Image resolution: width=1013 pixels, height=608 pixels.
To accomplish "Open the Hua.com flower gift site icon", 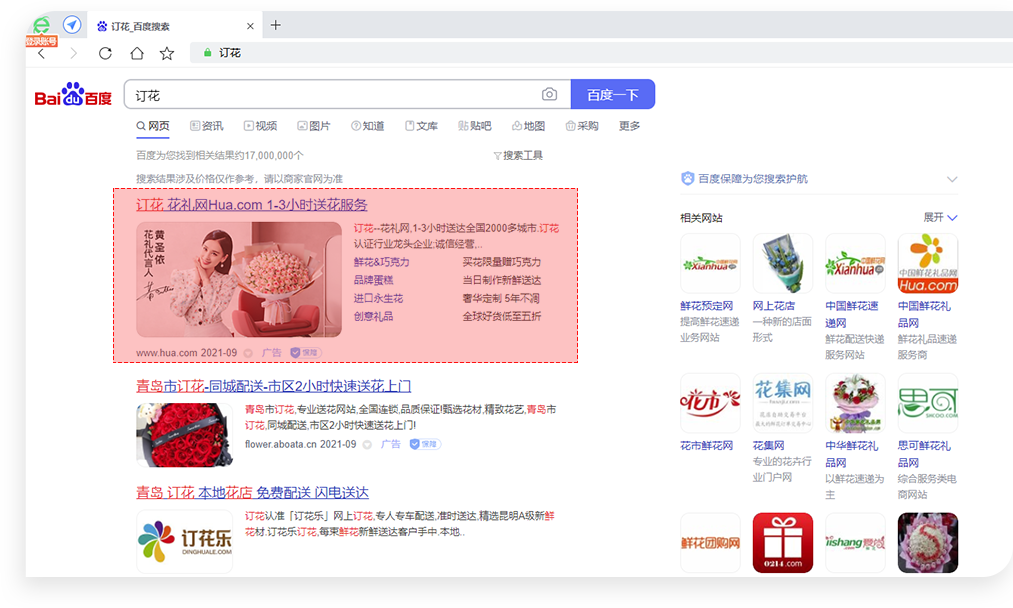I will click(x=927, y=264).
